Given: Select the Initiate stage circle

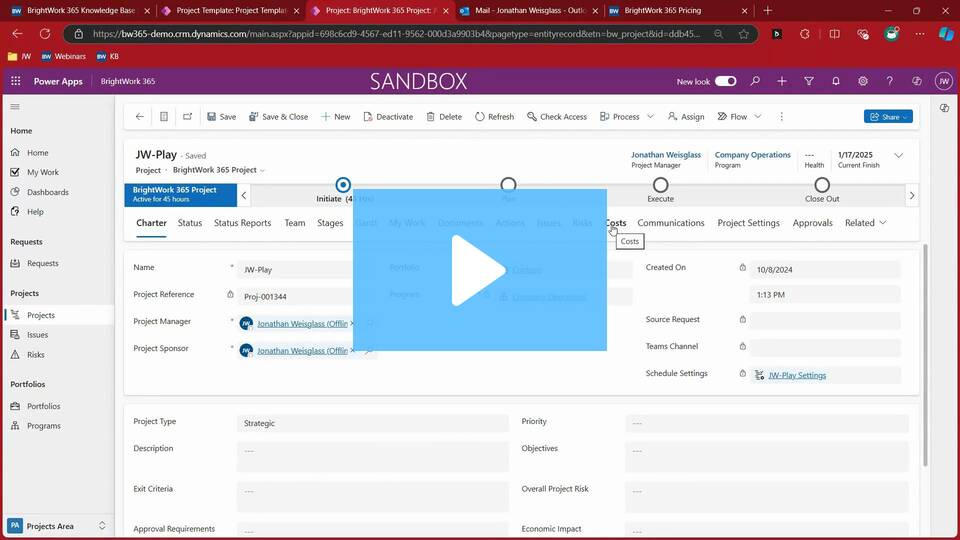Looking at the screenshot, I should 343,185.
